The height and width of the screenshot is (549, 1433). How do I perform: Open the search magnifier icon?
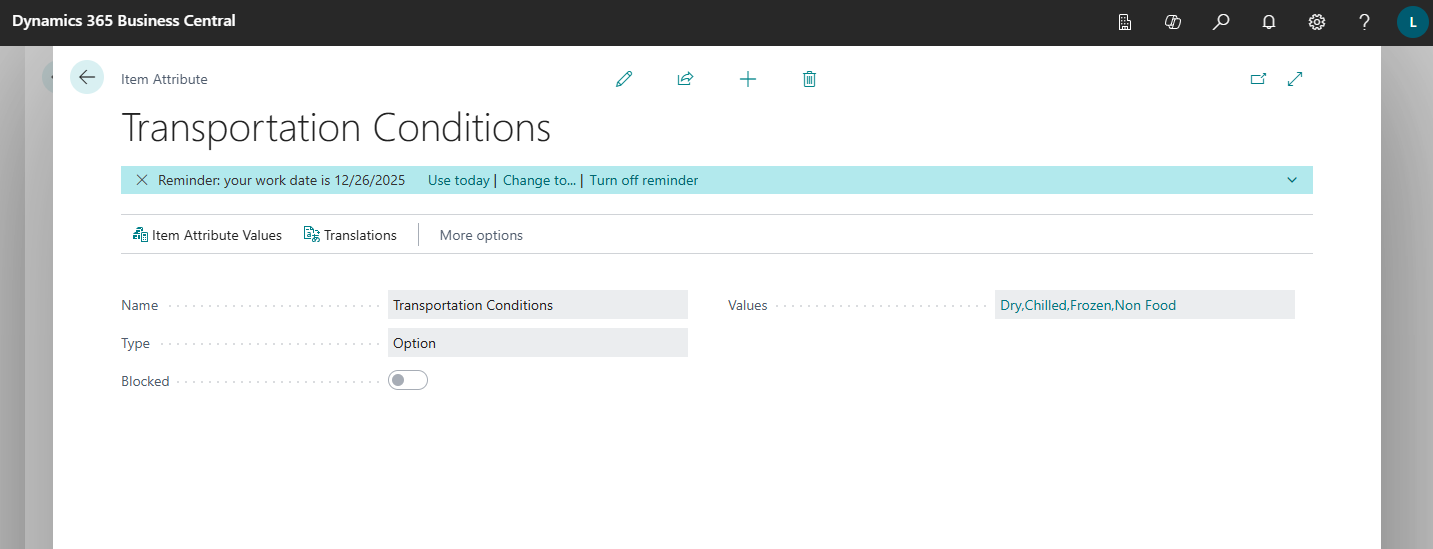click(1221, 22)
